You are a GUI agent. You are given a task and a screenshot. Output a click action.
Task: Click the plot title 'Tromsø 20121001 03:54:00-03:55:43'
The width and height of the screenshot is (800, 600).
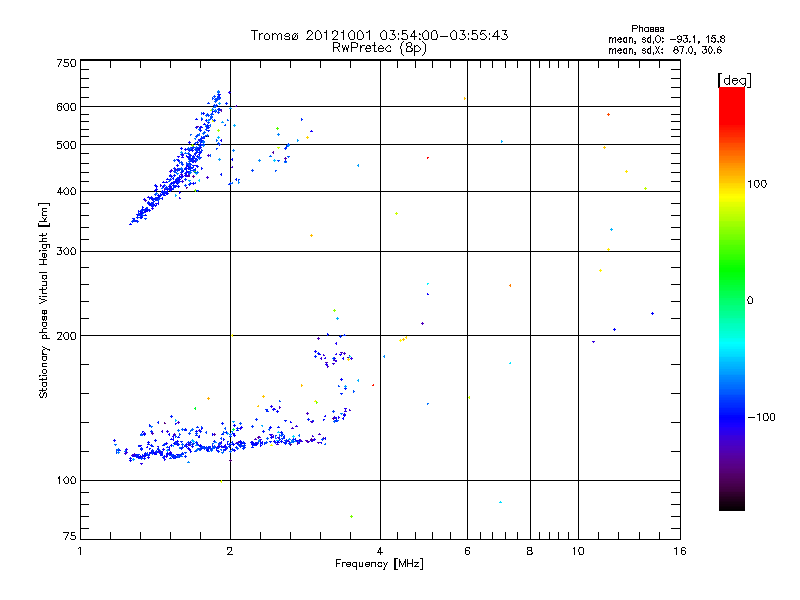379,35
